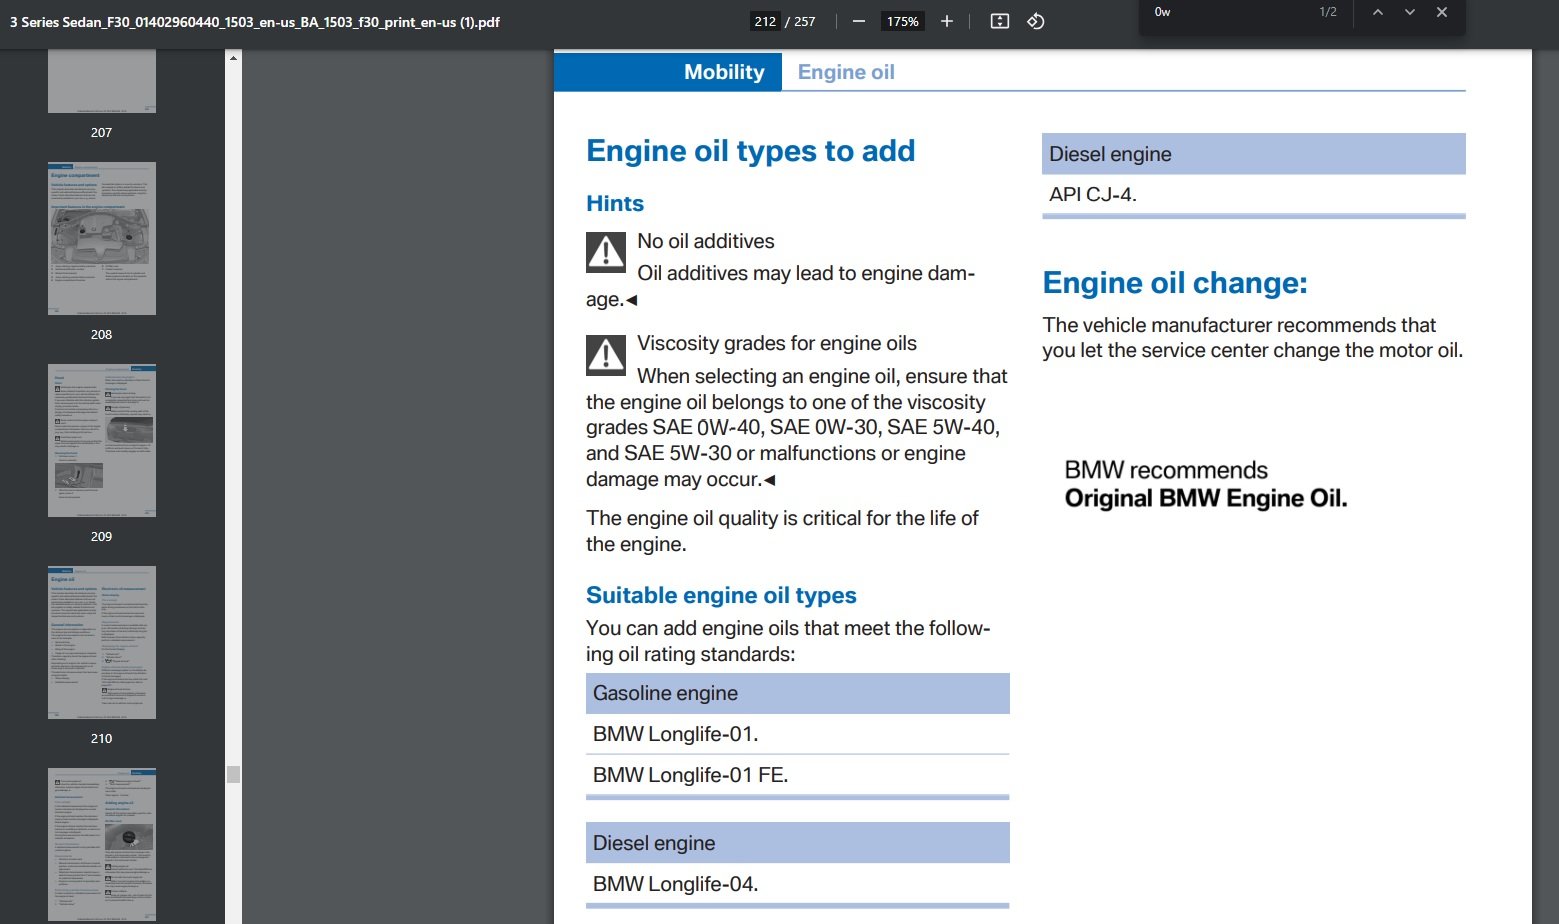Screen dimensions: 1559x924
Task: Open page 209 thumbnail
Action: (x=102, y=440)
